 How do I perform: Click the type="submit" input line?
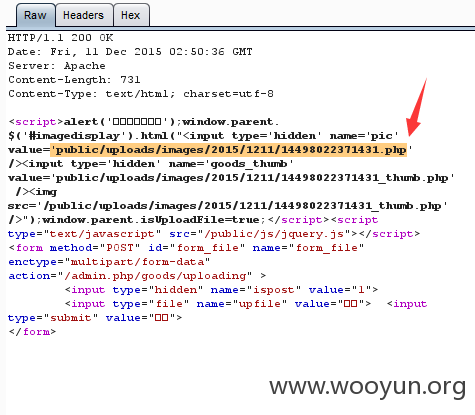pyautogui.click(x=95, y=318)
